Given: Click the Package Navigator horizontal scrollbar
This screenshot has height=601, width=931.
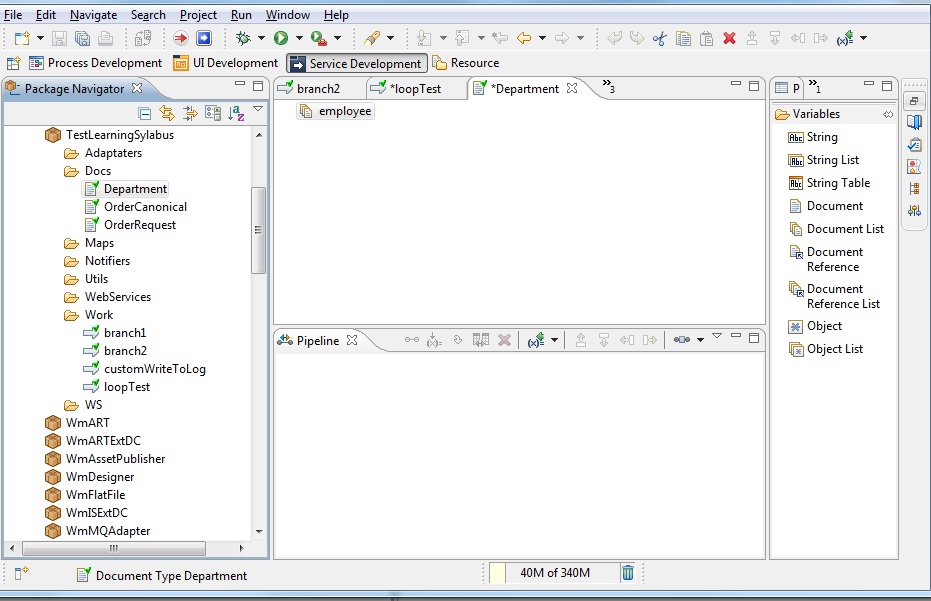Looking at the screenshot, I should pos(114,548).
